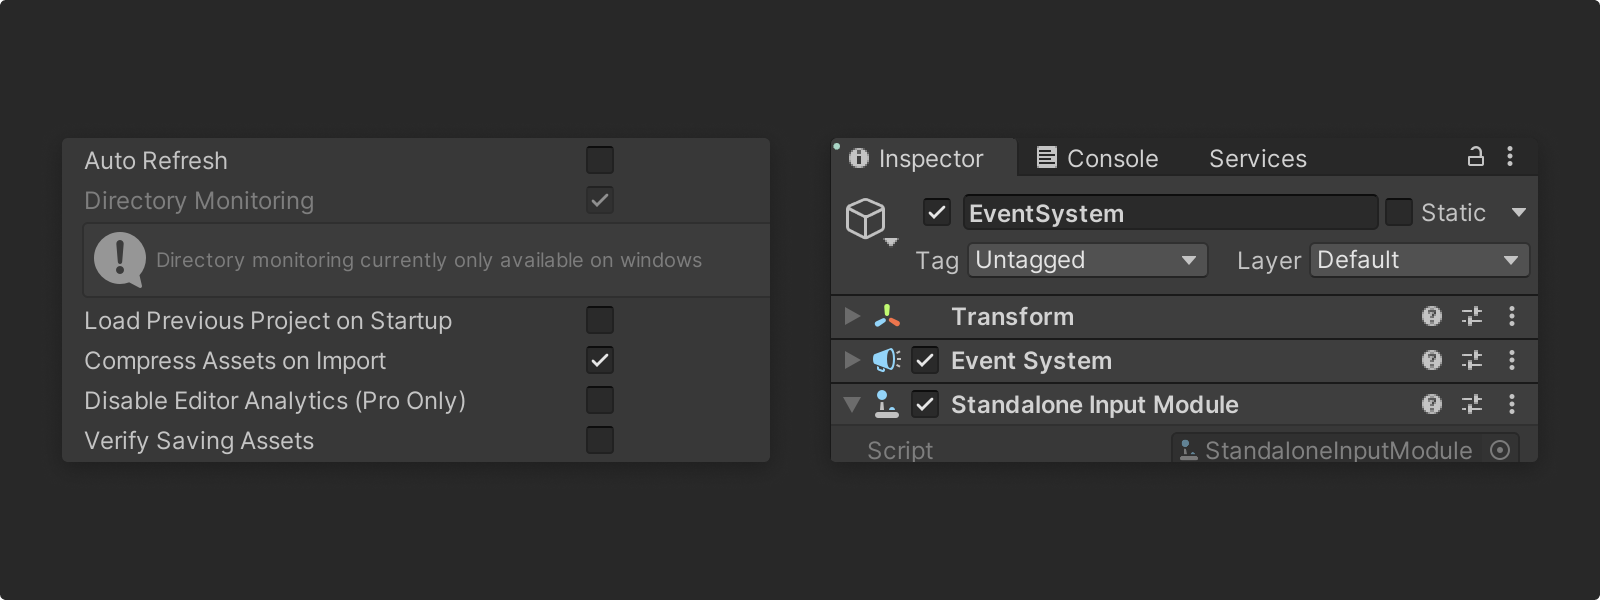
Task: Open Standalone Input Module three-dot menu
Action: [1511, 404]
